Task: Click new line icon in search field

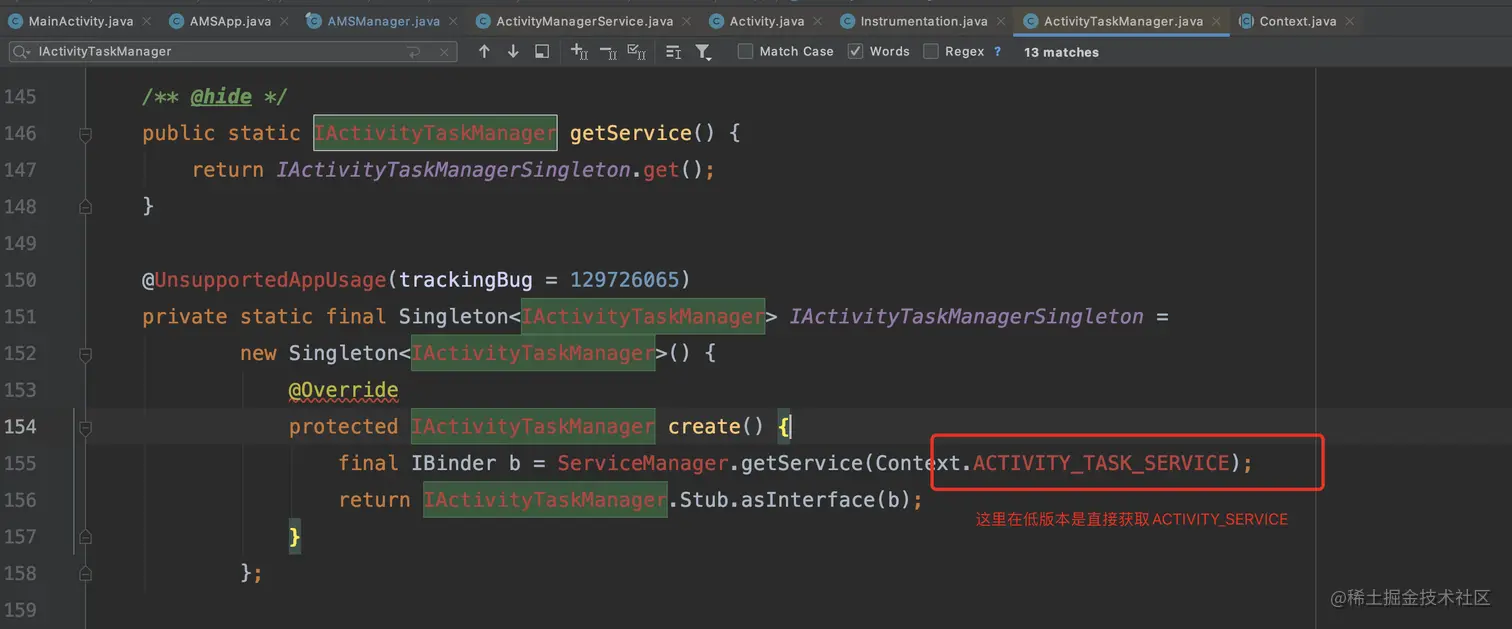Action: point(414,51)
